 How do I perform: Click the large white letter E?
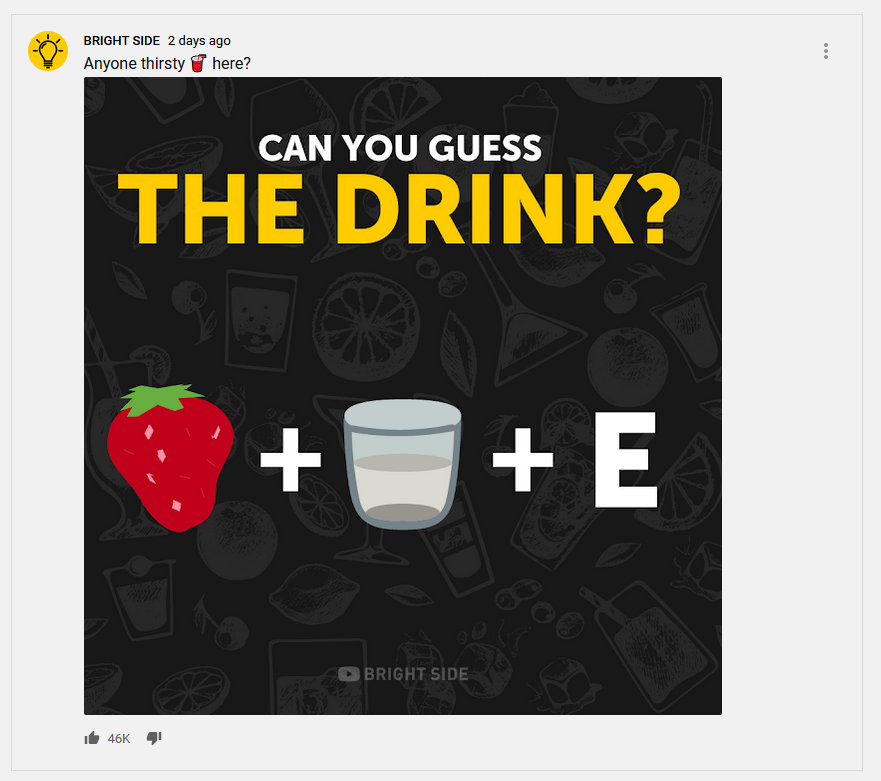pos(625,460)
